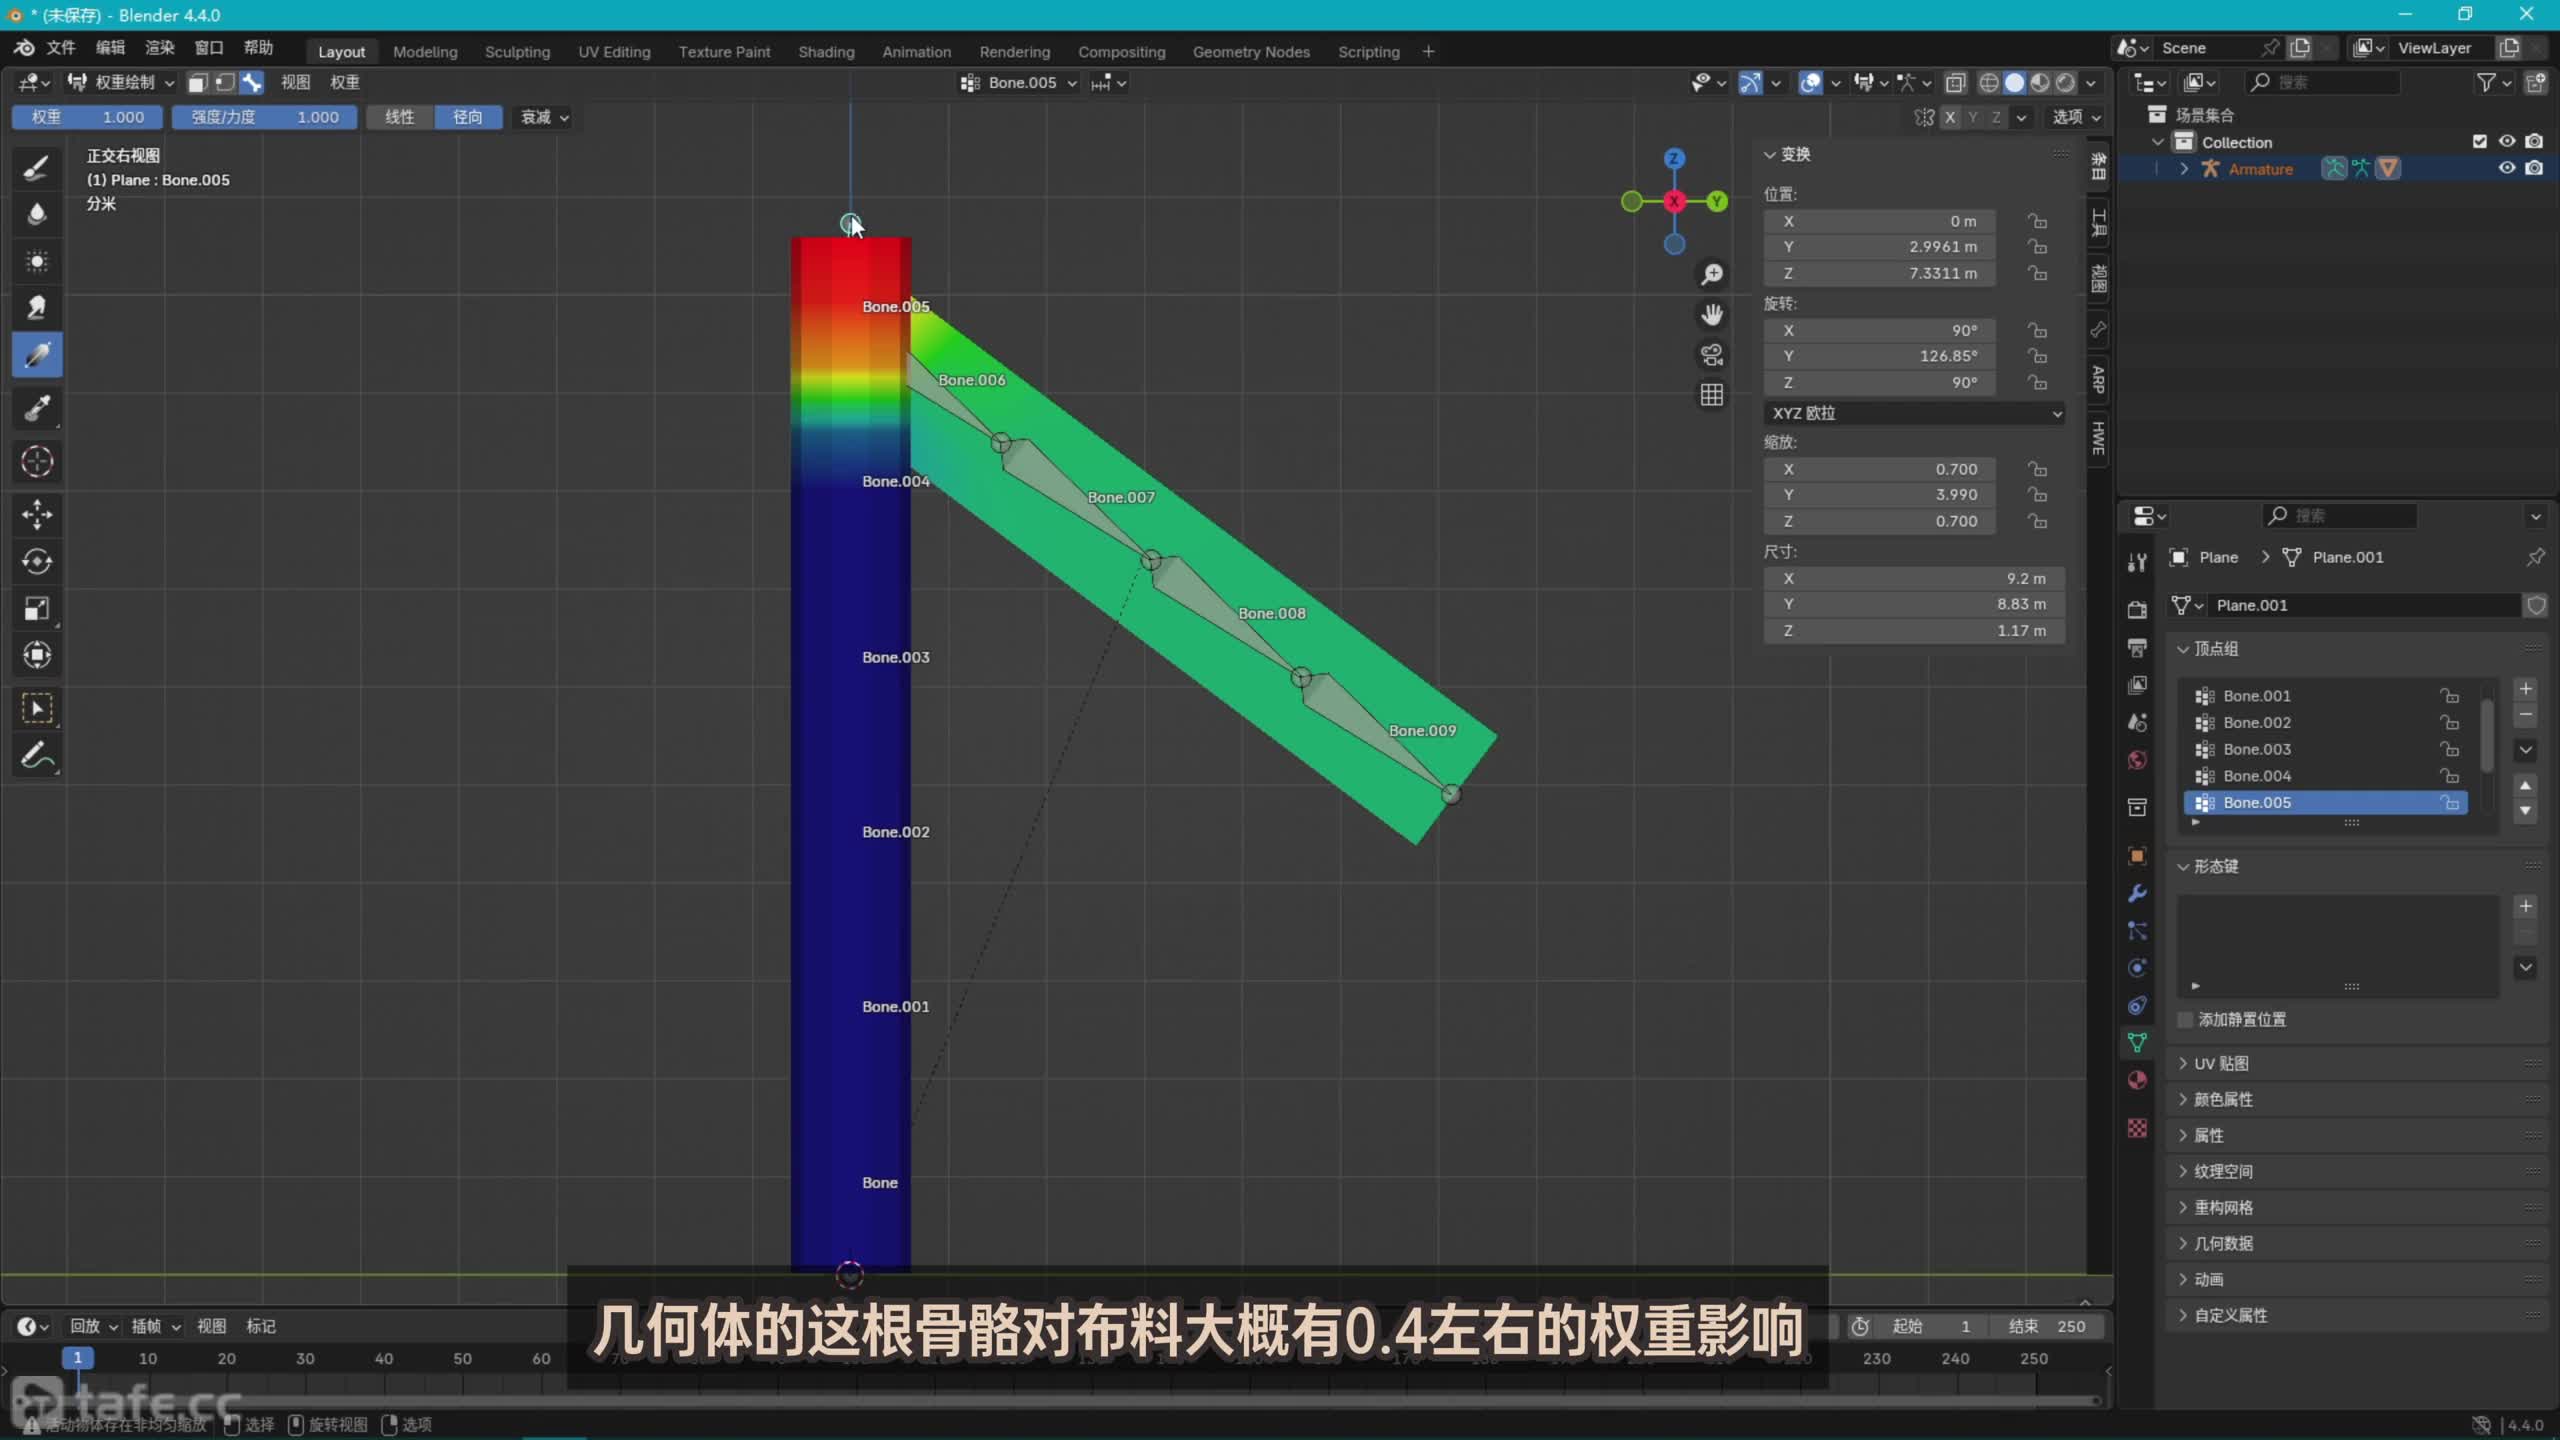Click the Move tool icon
2560x1440 pixels.
click(37, 514)
